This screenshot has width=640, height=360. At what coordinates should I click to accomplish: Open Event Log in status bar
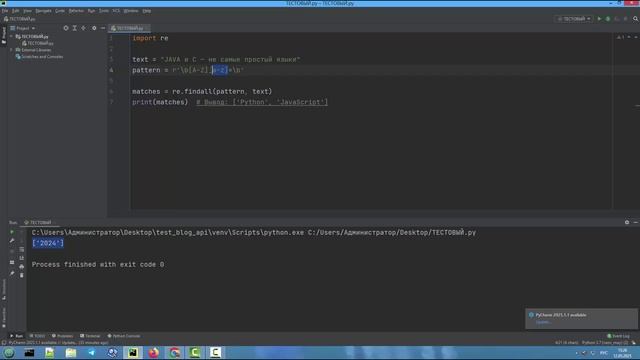618,336
